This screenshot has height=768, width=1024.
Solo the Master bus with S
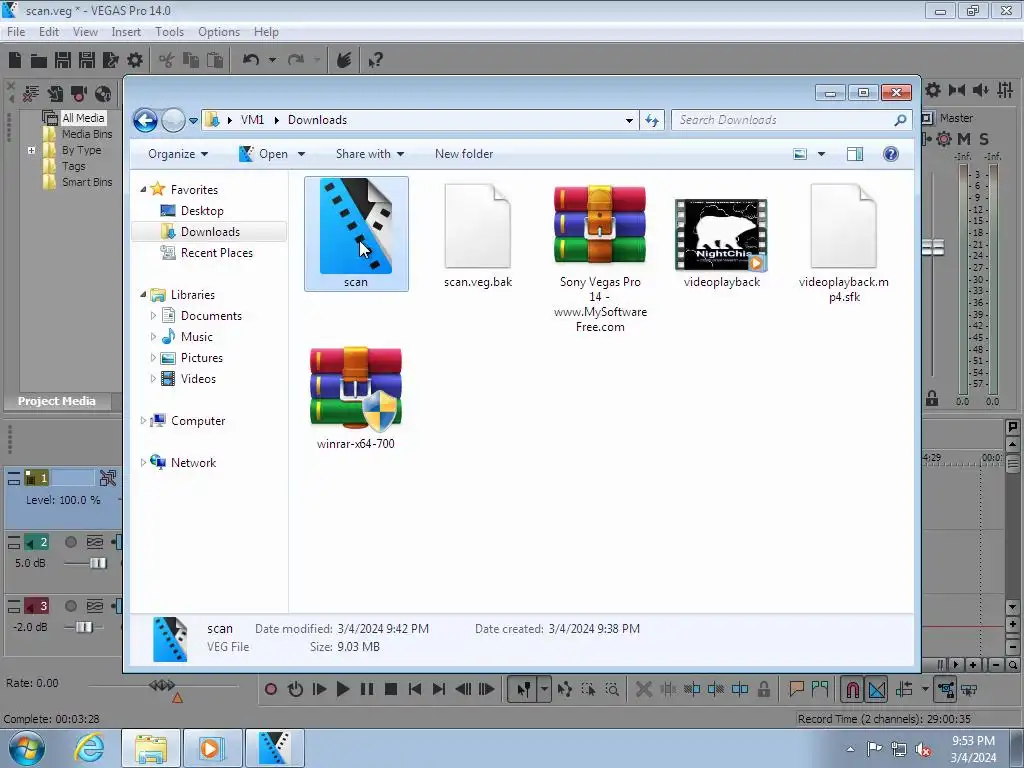pos(984,139)
